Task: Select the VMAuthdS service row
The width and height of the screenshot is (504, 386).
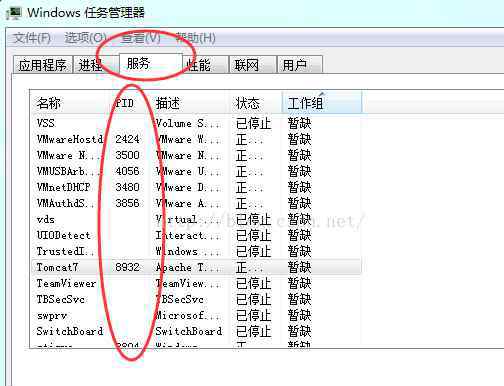Action: [196, 203]
